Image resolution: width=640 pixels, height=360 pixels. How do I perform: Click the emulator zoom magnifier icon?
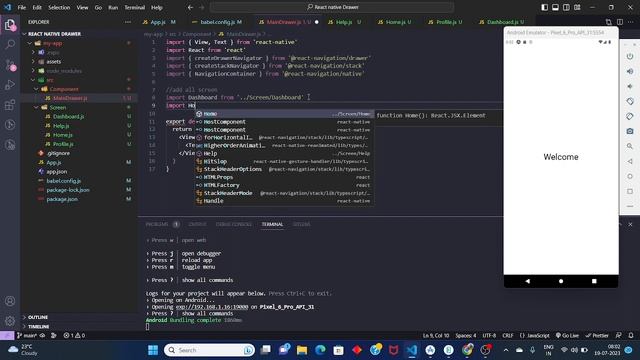[x=630, y=146]
